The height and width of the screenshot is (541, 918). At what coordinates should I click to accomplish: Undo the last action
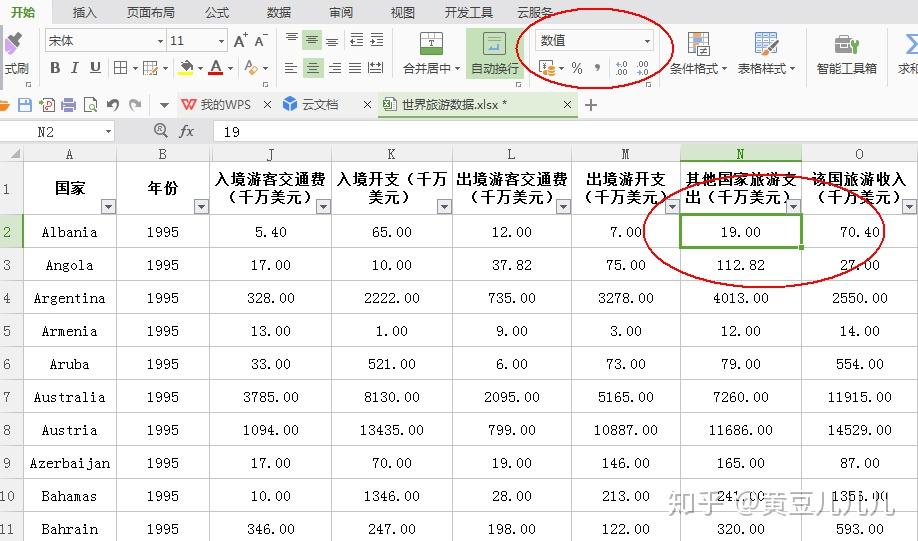(x=113, y=105)
